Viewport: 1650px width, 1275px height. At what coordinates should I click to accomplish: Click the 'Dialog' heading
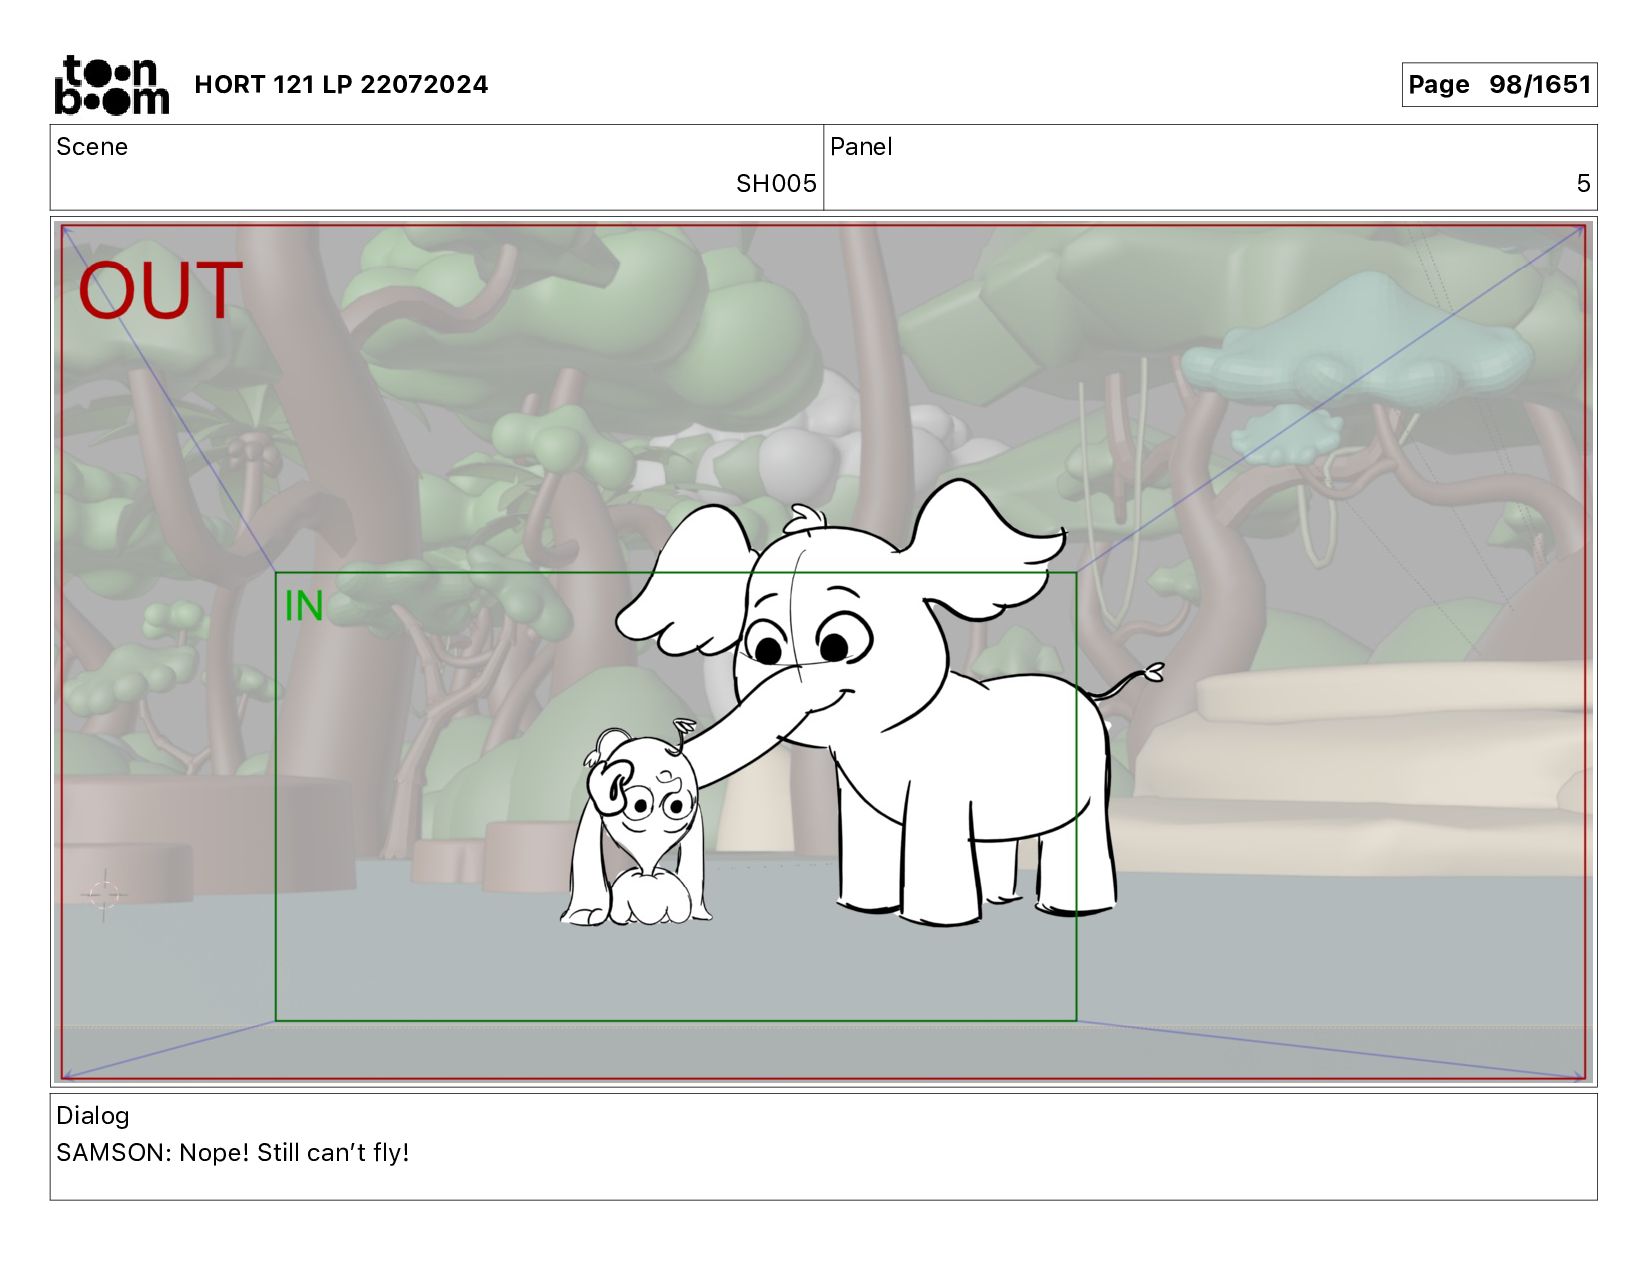click(93, 1116)
